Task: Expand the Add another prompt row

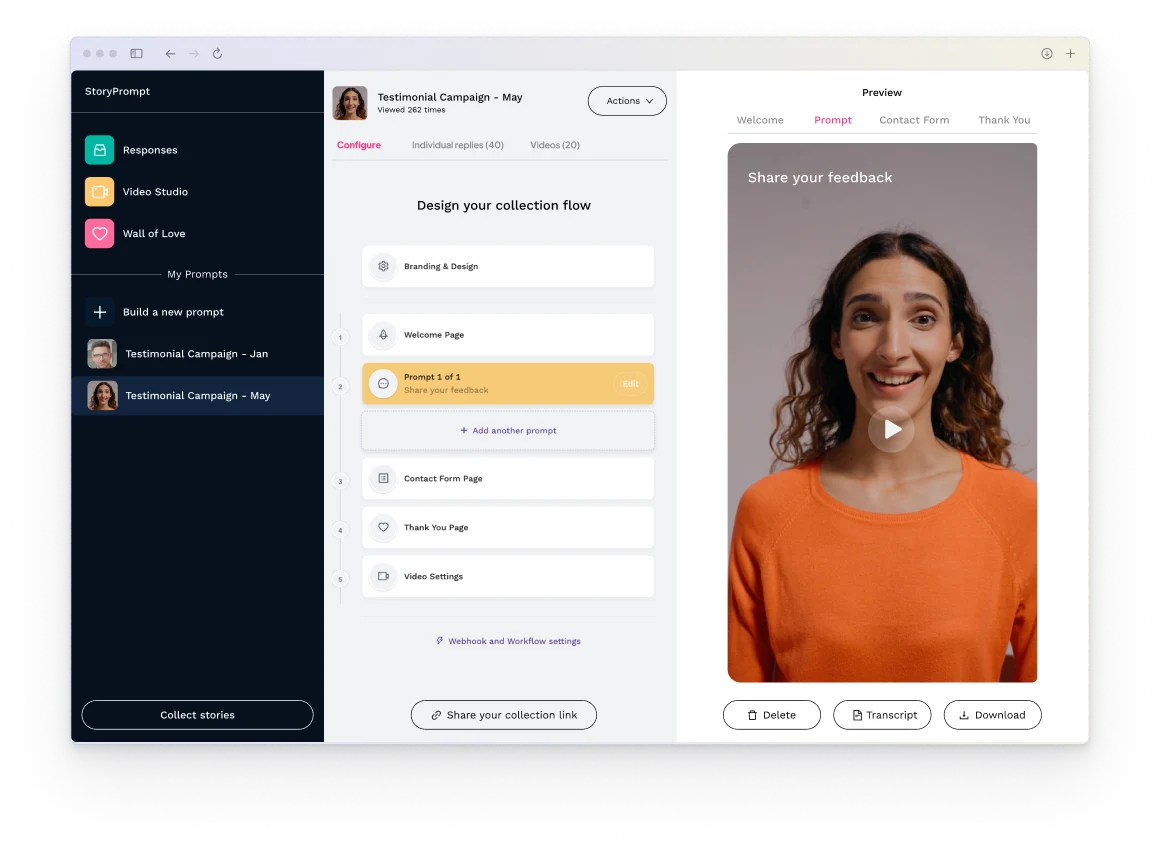Action: coord(508,431)
